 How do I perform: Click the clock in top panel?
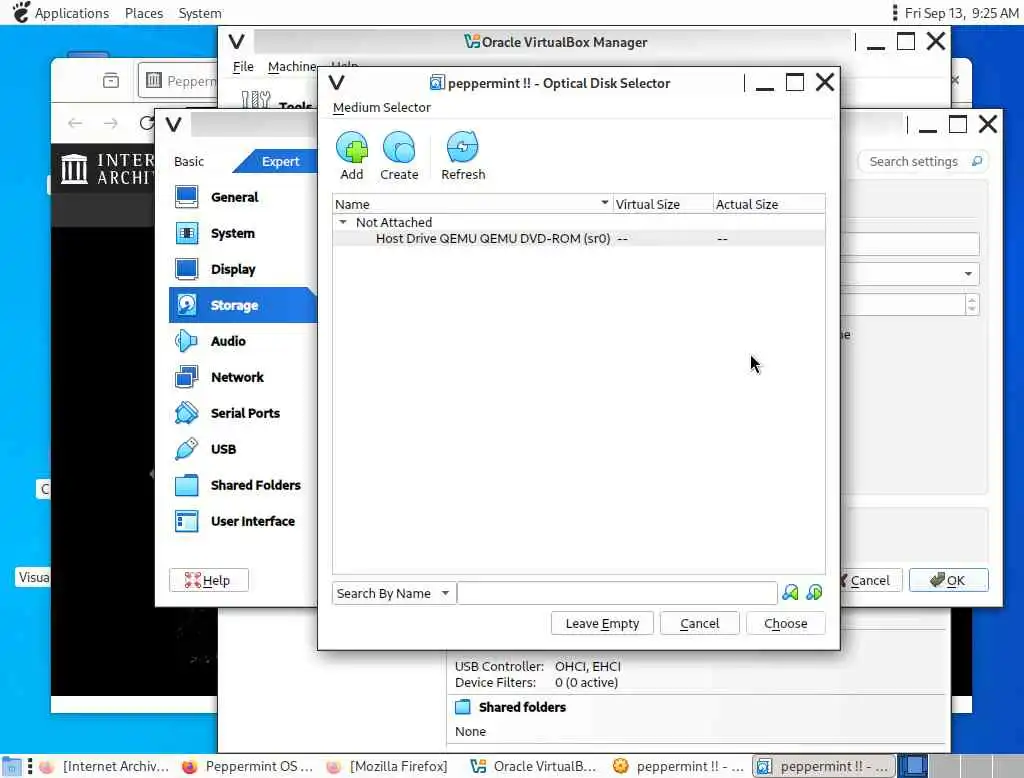[x=961, y=13]
